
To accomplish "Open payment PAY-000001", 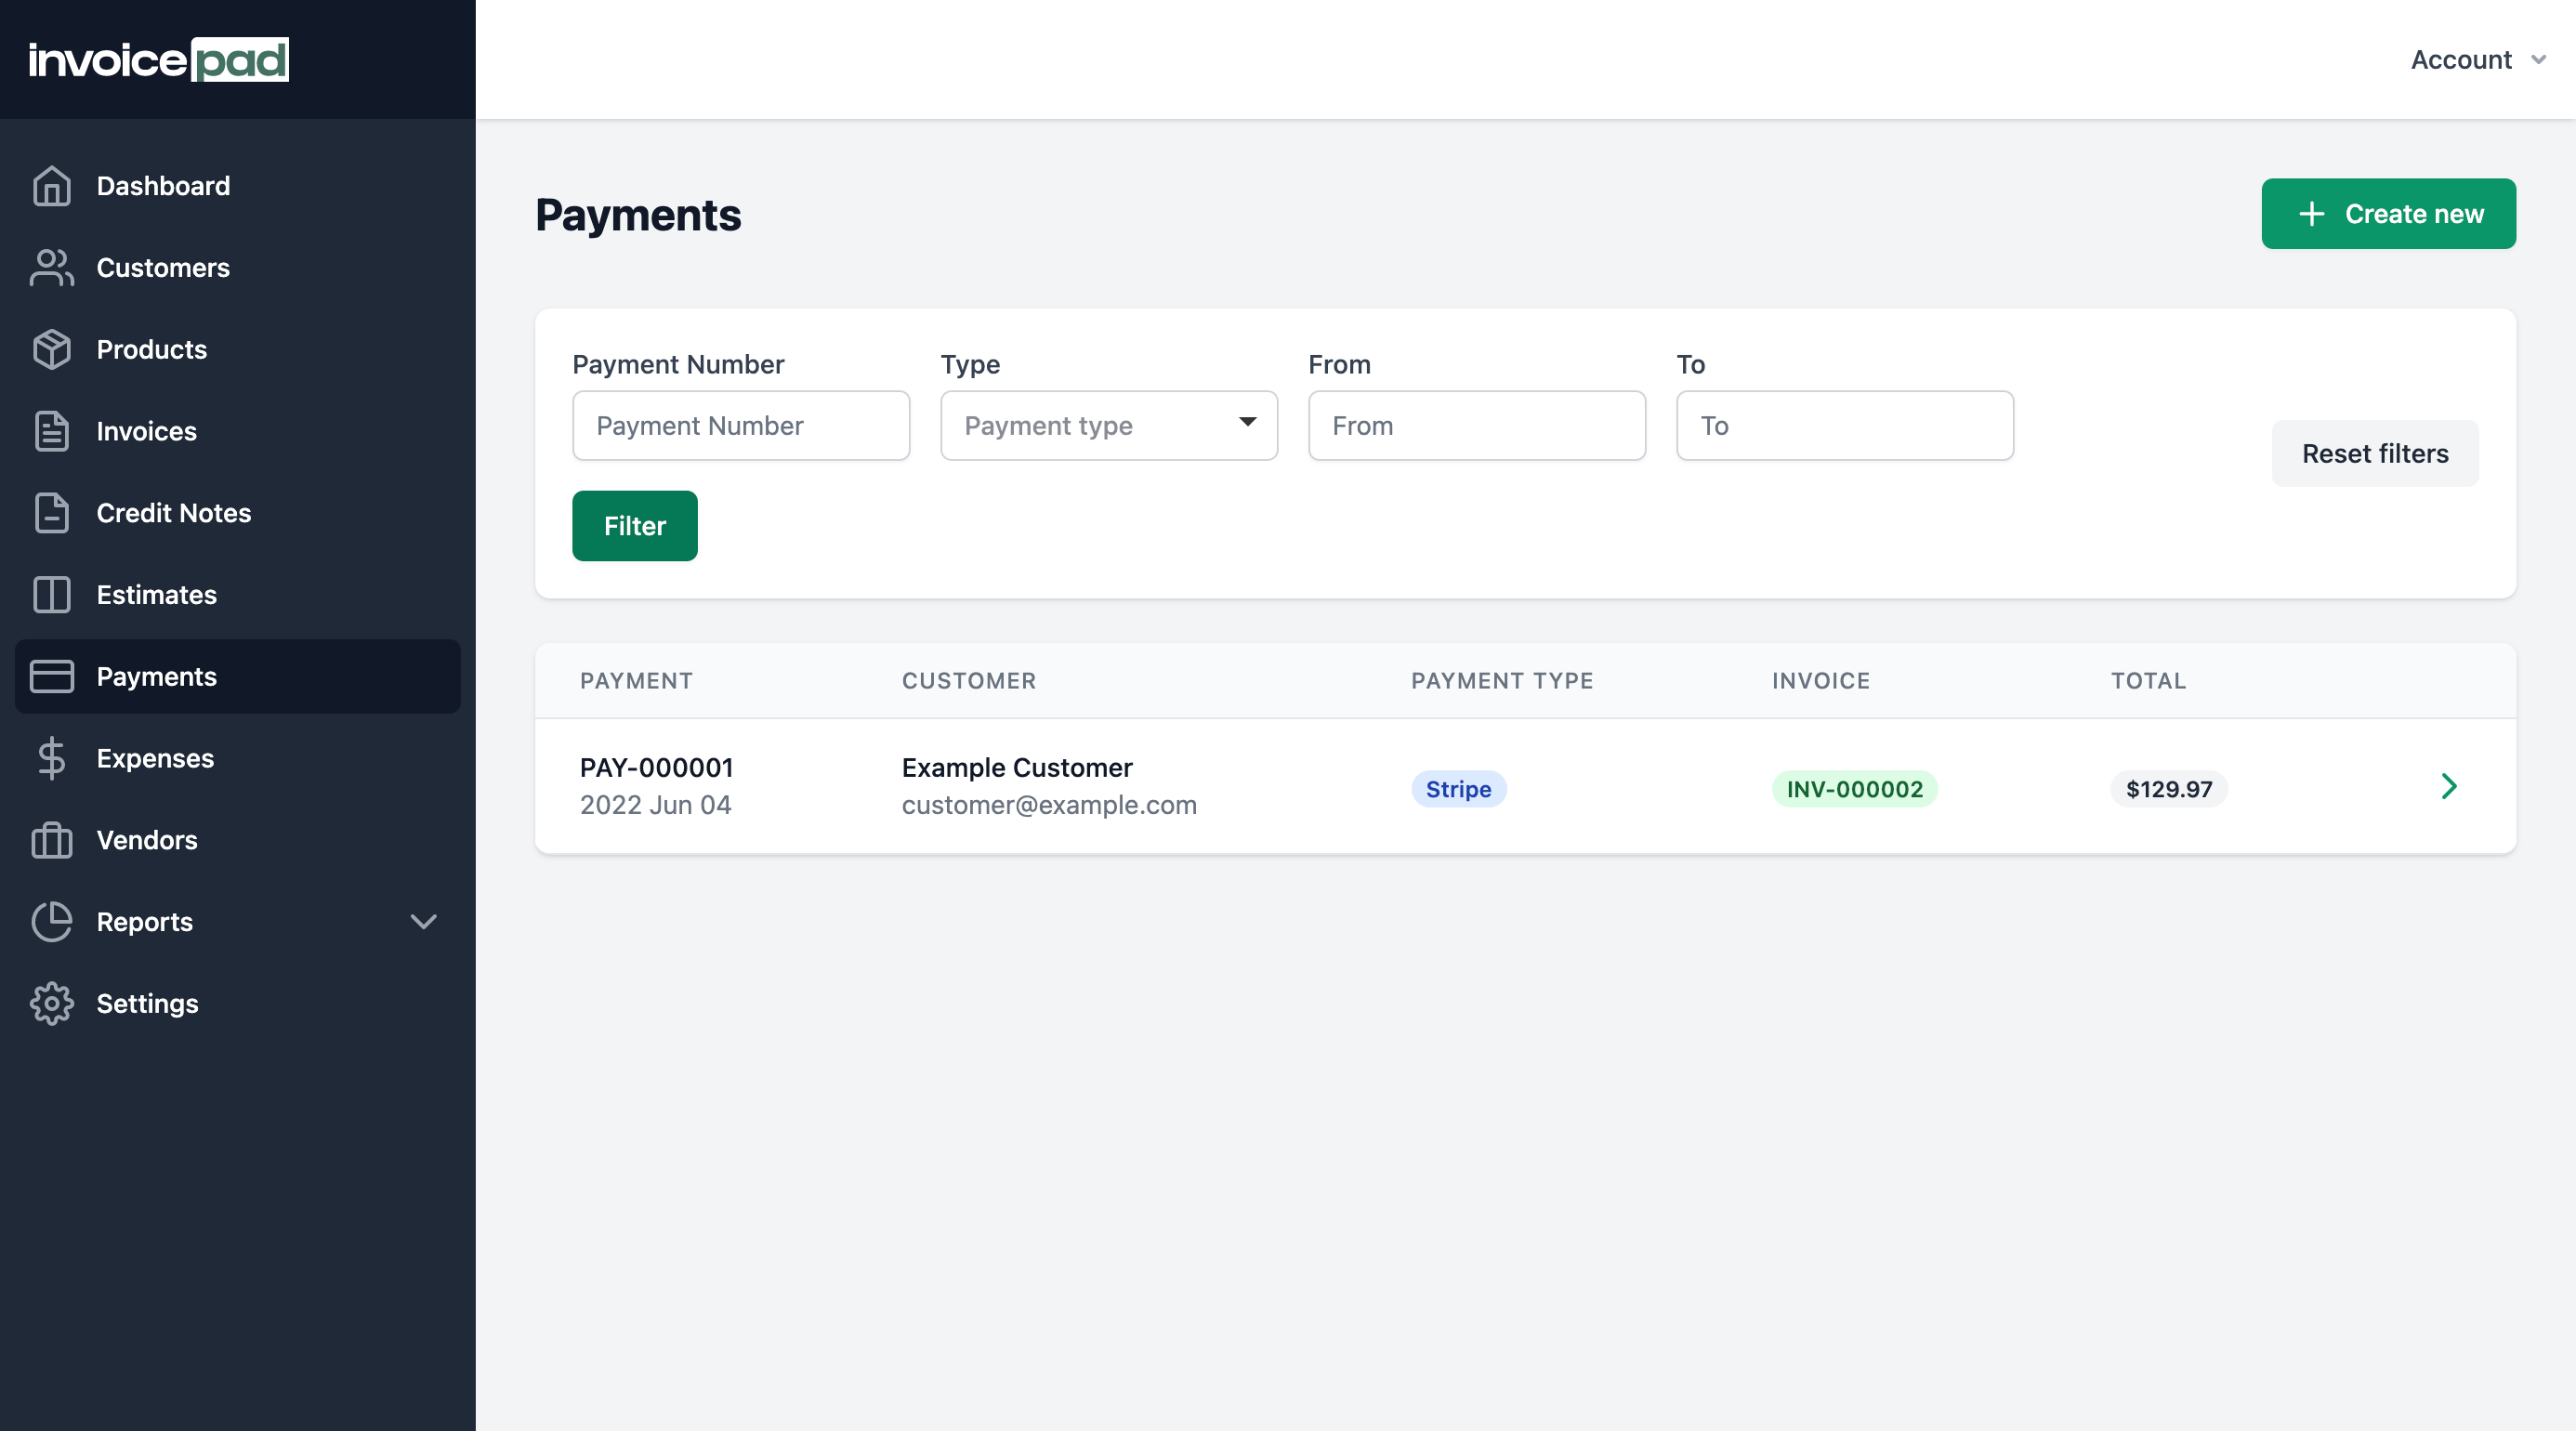I will [x=657, y=768].
